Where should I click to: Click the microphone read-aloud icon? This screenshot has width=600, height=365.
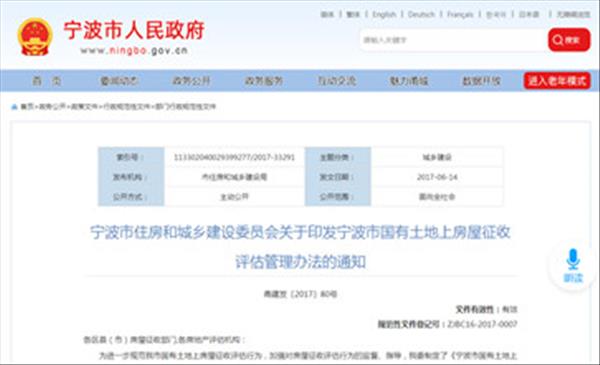(573, 259)
